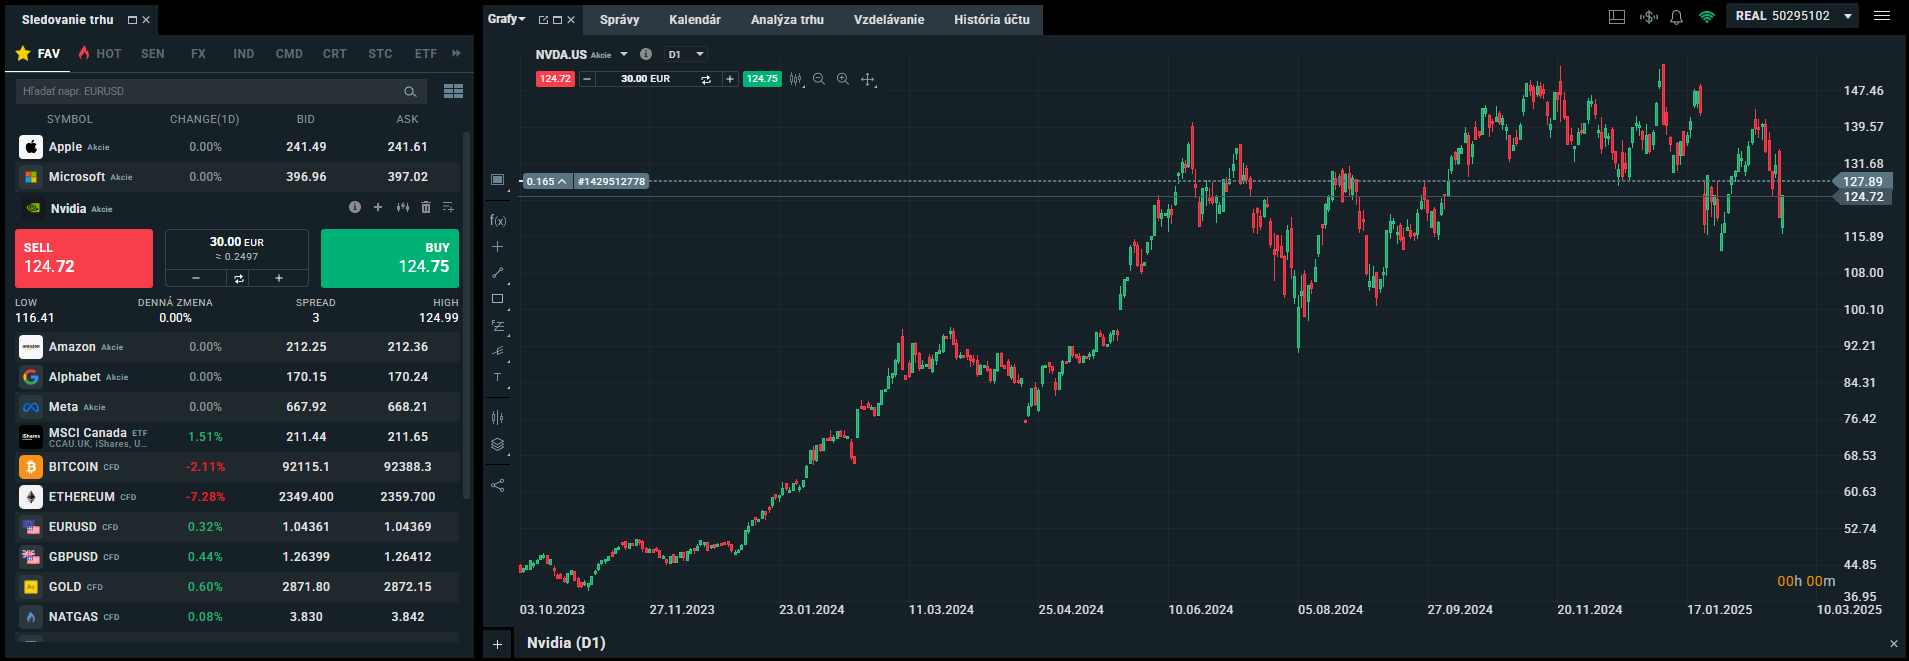Toggle volume currency switch in Nvidia panel
The width and height of the screenshot is (1909, 661).
[x=239, y=279]
